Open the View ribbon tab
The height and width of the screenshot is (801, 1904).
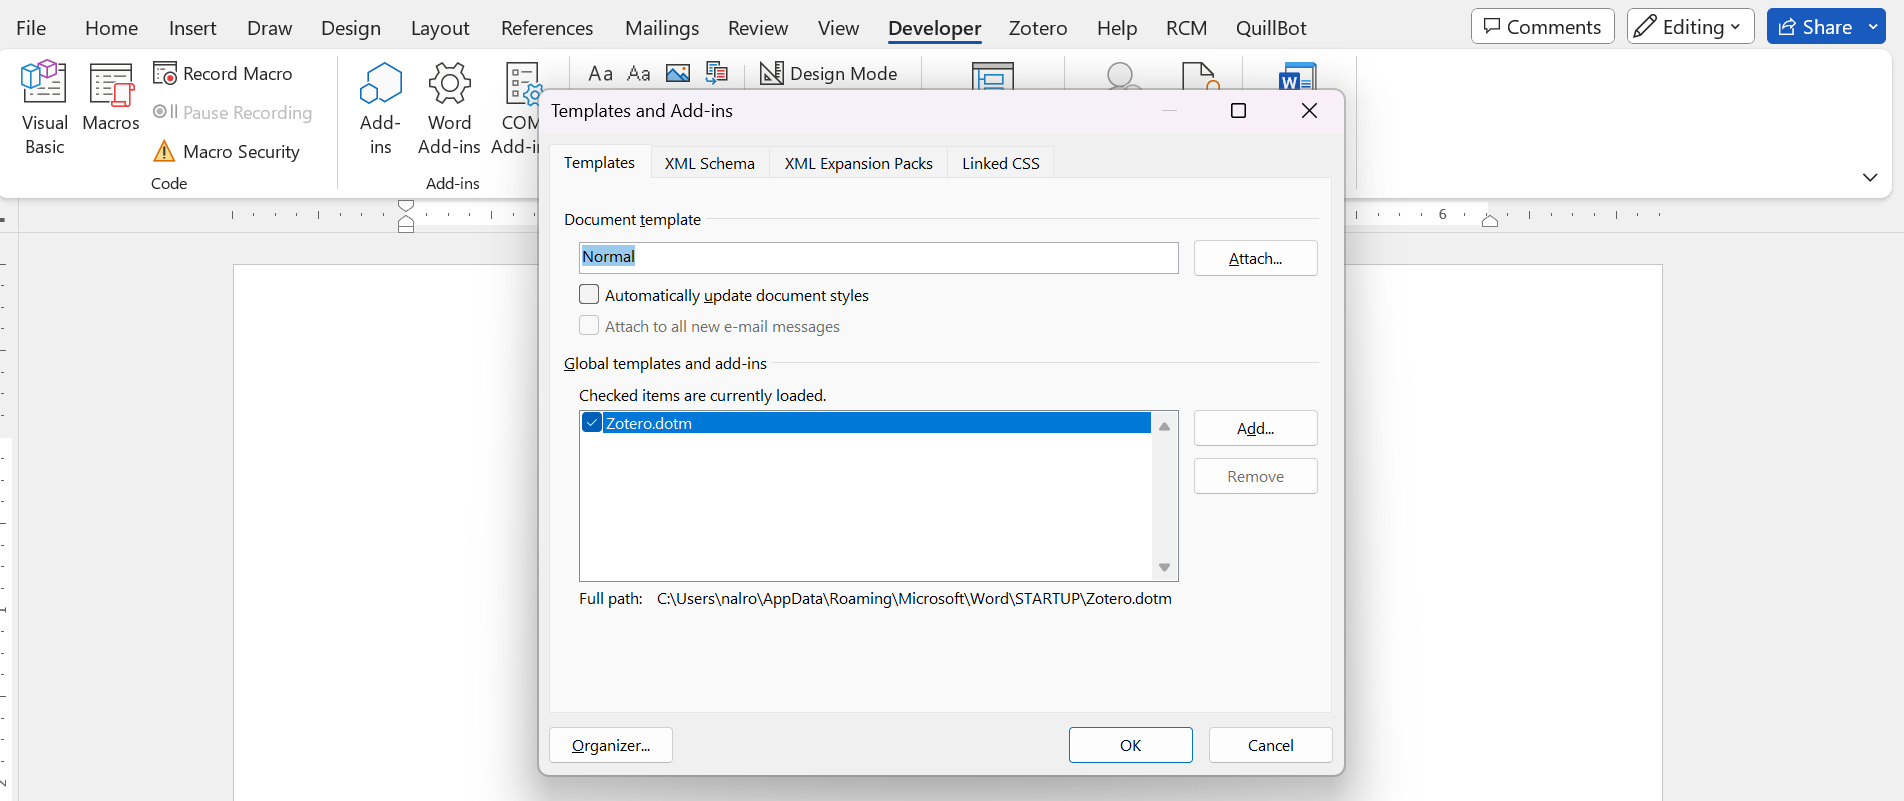click(838, 28)
